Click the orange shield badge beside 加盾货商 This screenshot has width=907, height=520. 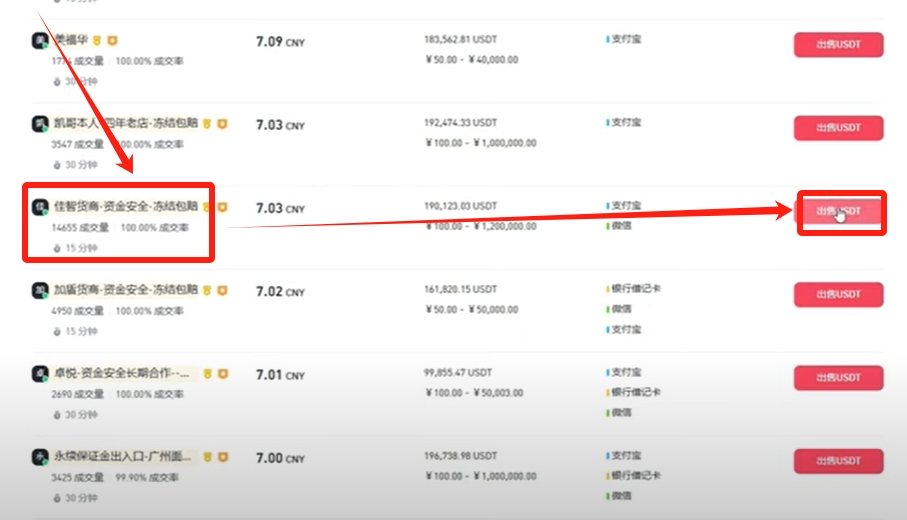222,290
